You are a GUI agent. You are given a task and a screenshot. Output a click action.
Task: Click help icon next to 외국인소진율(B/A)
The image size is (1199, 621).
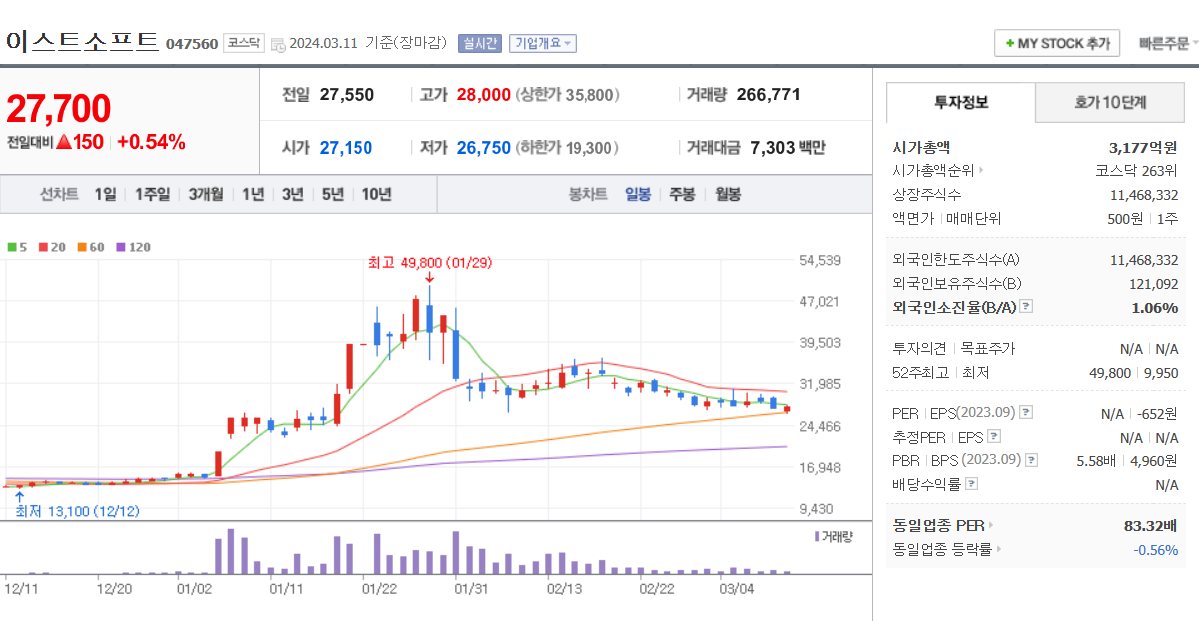pyautogui.click(x=1026, y=307)
